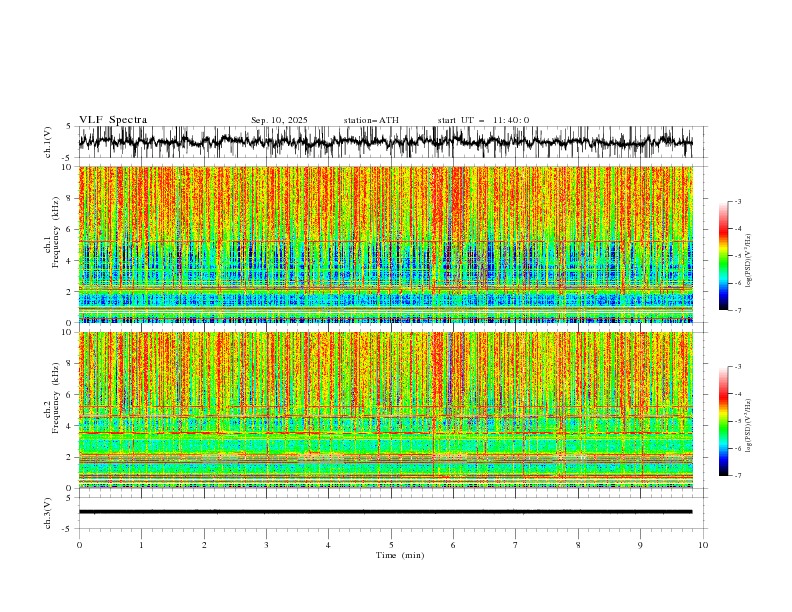Click the "VLF Spectra" plot title

113,120
